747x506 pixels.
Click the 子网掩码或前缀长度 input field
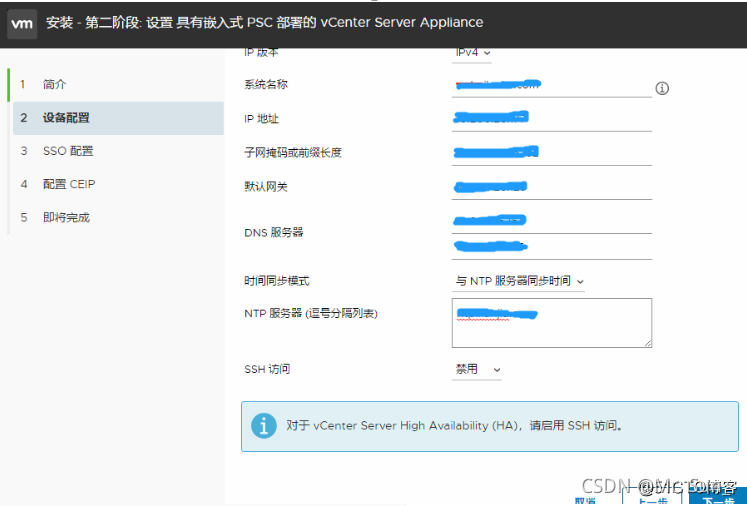tap(552, 154)
